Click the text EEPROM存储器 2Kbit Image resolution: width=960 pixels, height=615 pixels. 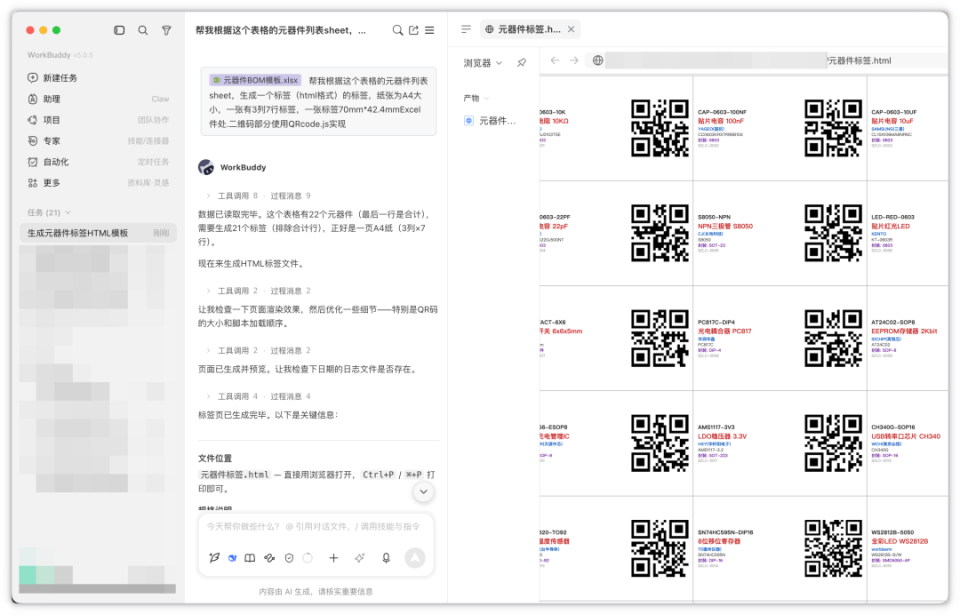(904, 331)
